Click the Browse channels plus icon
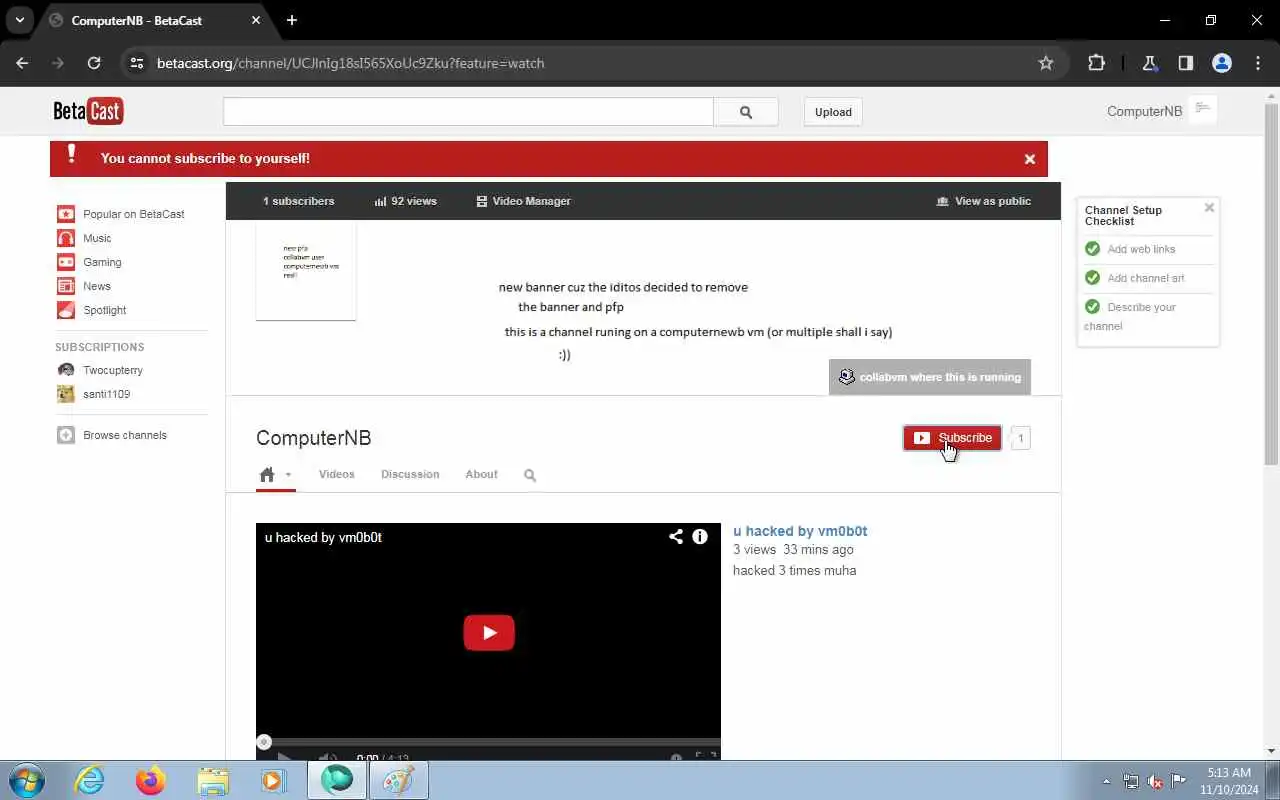Screen dimensions: 1280x800 coord(66,435)
